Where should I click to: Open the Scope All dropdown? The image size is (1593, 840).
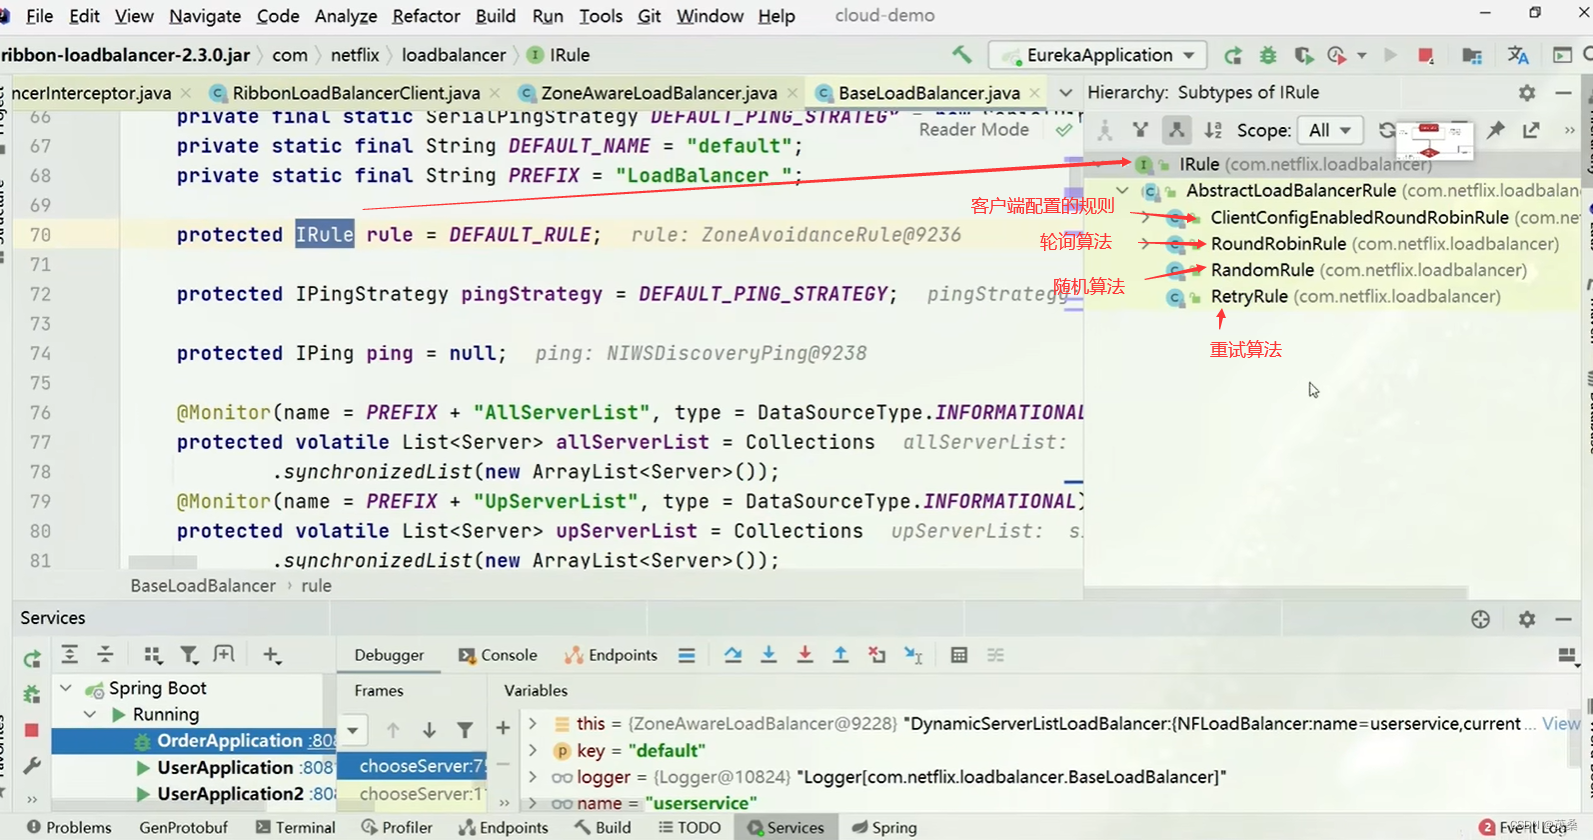tap(1329, 130)
